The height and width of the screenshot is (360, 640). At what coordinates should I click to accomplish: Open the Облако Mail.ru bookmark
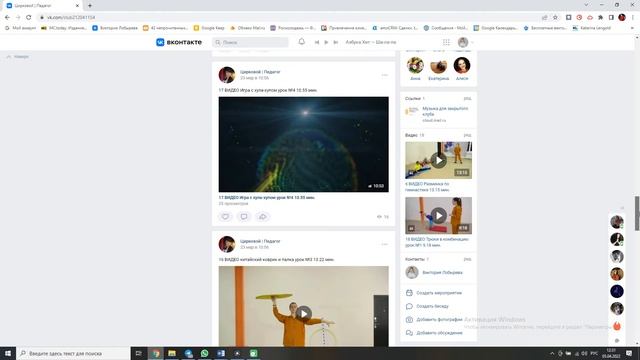pos(247,28)
